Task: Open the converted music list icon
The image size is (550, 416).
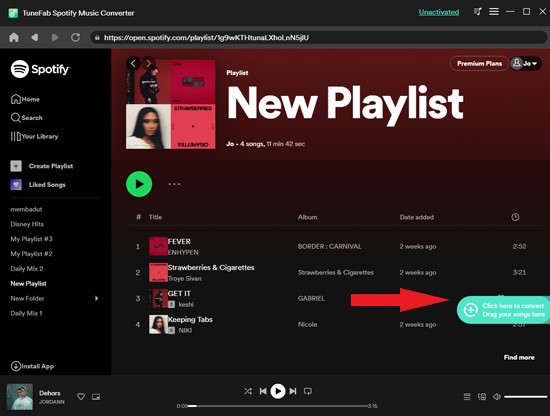Action: point(477,12)
